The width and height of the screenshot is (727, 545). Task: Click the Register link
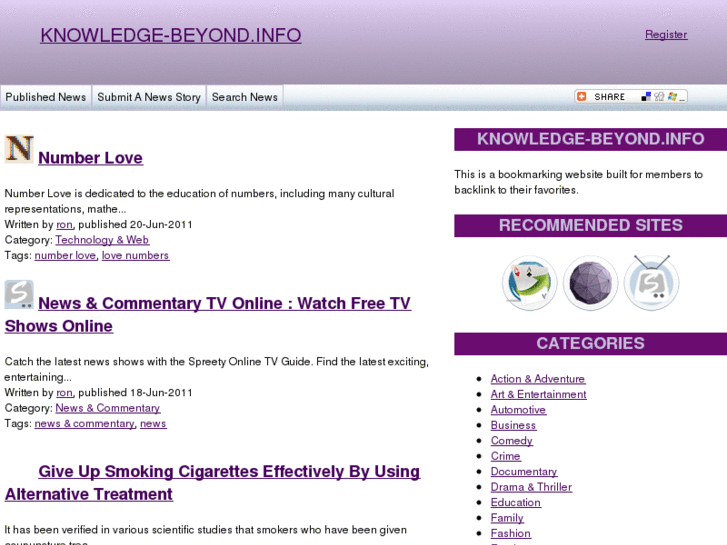666,34
